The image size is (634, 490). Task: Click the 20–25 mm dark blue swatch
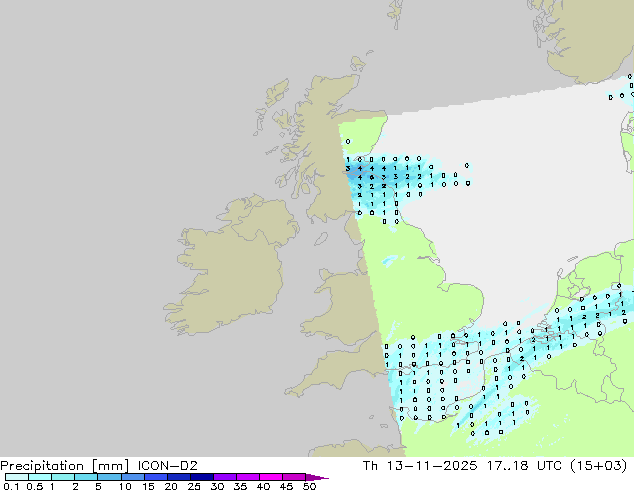tap(178, 477)
